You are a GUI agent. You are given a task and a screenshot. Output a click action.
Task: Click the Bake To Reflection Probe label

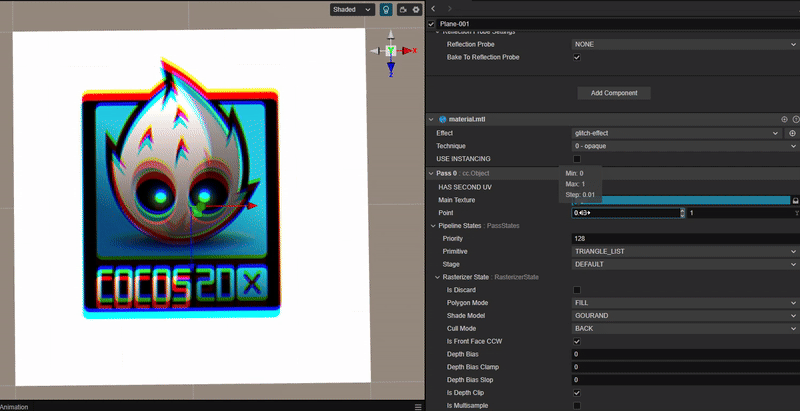point(483,57)
